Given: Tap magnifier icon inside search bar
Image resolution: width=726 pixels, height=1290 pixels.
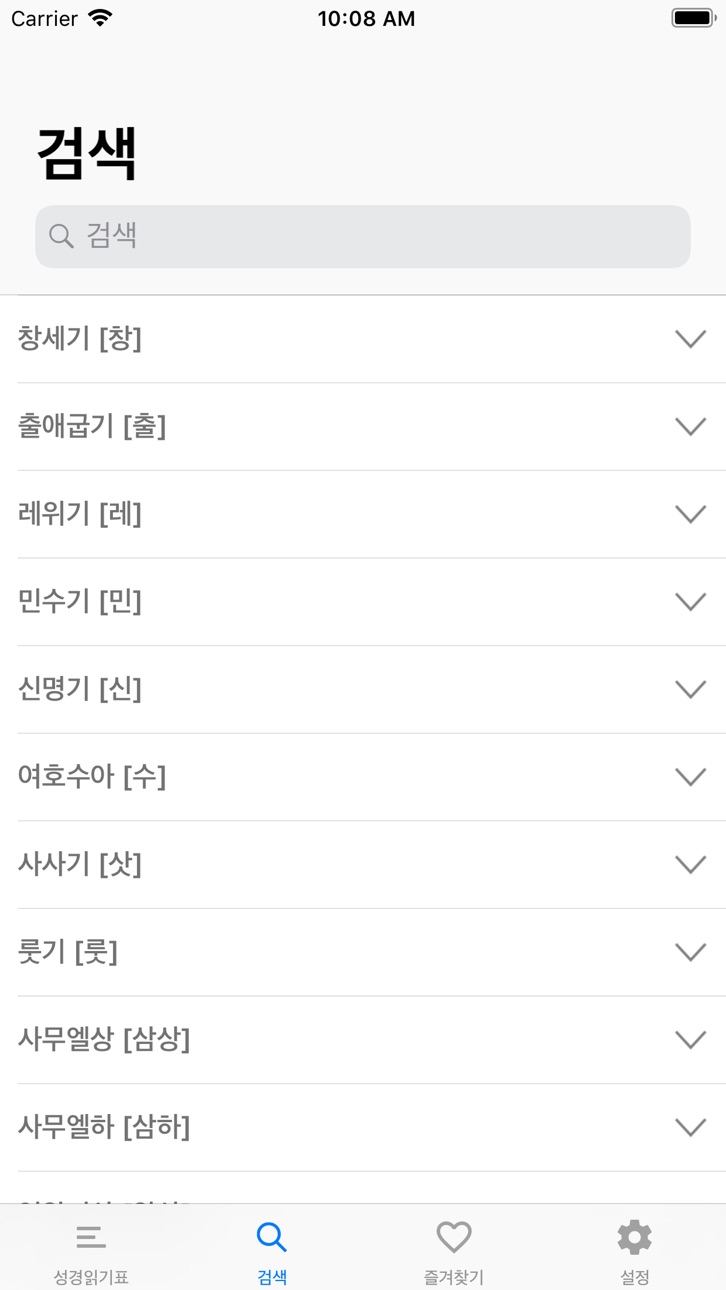Looking at the screenshot, I should coord(61,236).
